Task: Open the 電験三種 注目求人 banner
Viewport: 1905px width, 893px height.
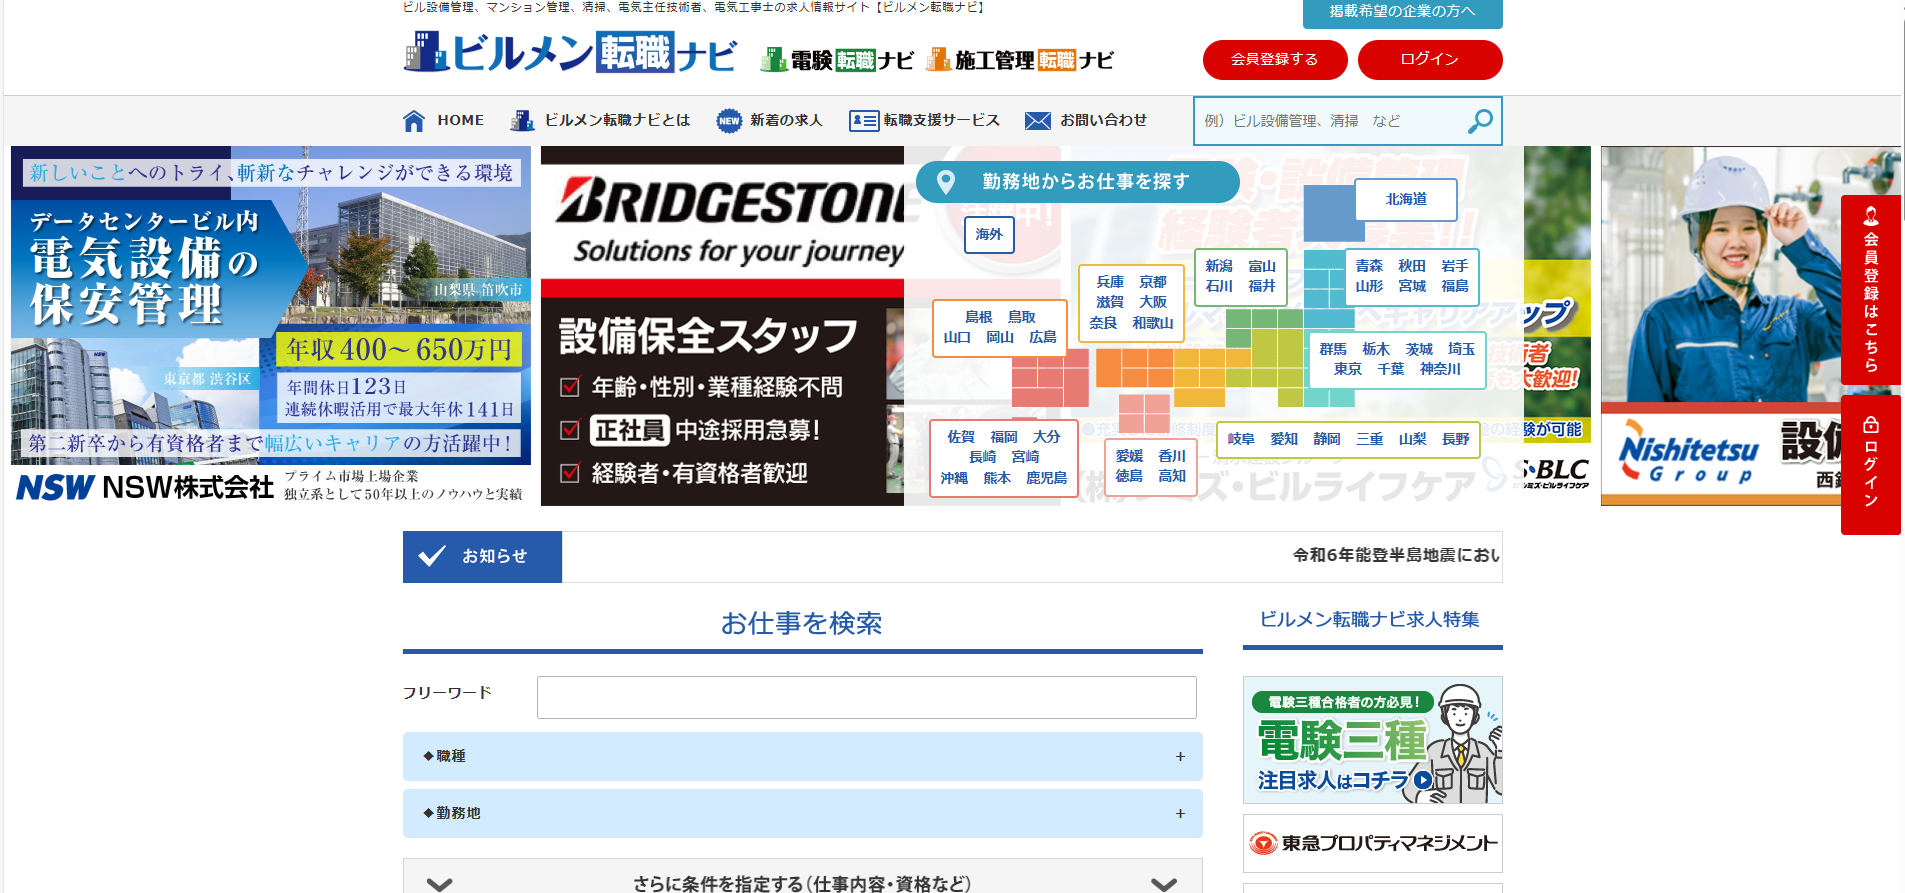Action: point(1372,740)
